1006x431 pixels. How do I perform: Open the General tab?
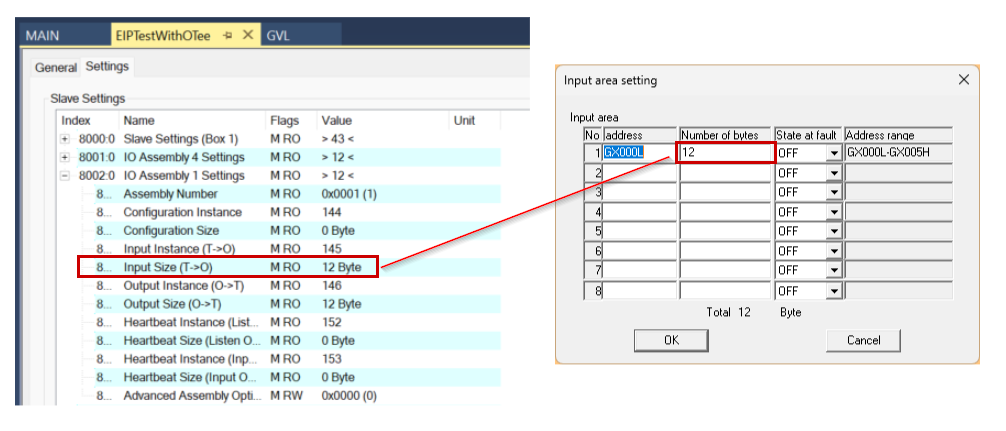pyautogui.click(x=56, y=67)
